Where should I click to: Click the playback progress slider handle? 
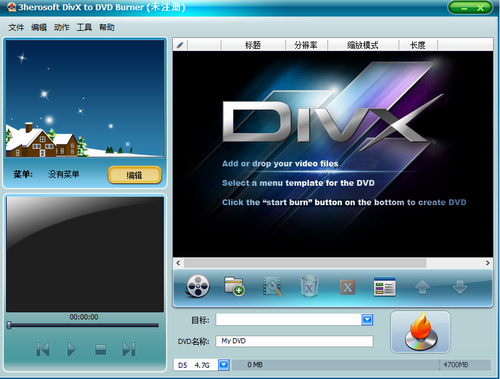tap(9, 325)
